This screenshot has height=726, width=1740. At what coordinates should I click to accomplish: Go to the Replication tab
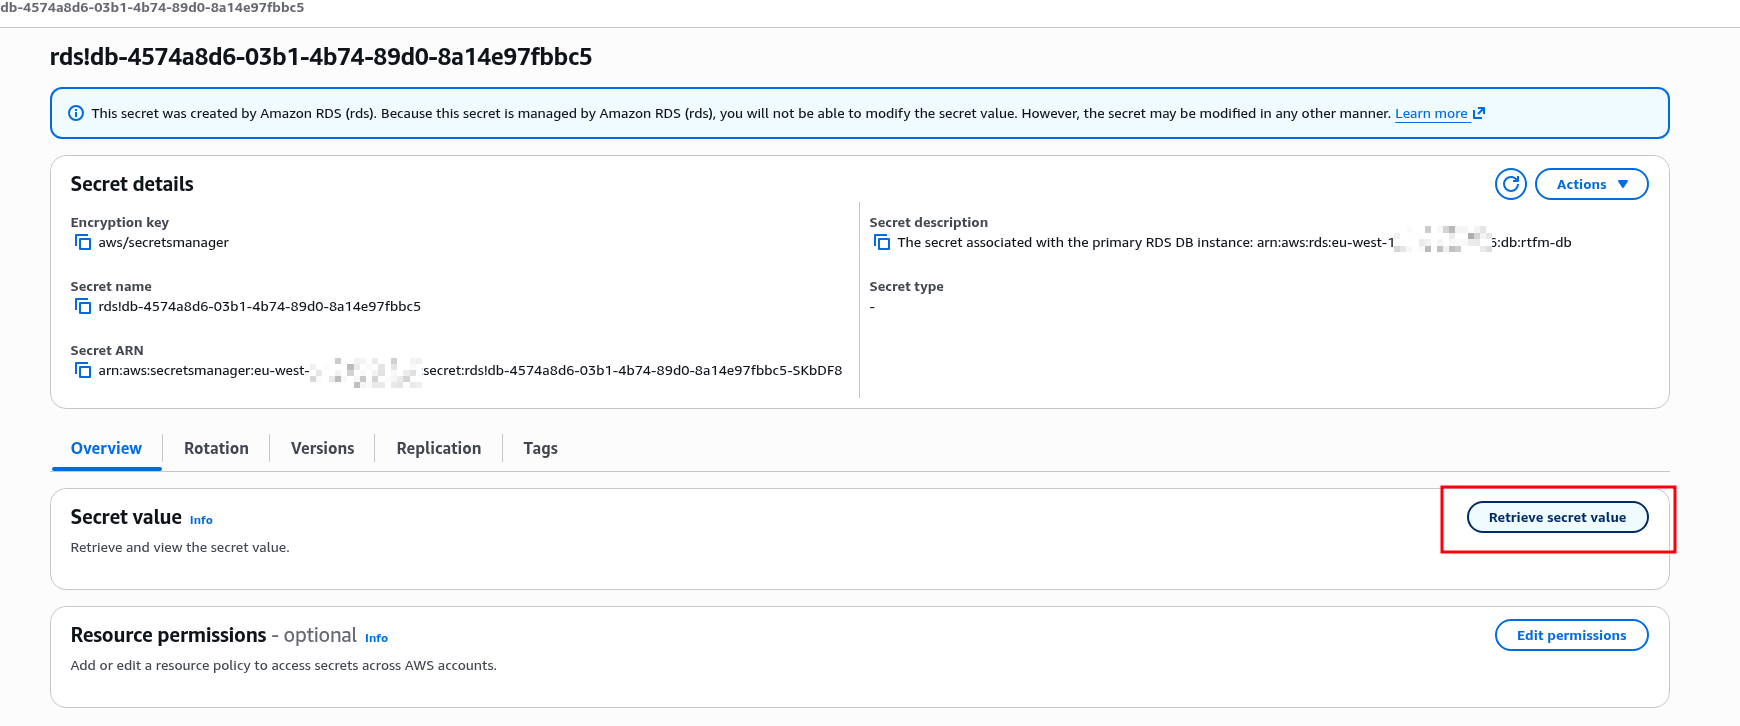click(438, 448)
